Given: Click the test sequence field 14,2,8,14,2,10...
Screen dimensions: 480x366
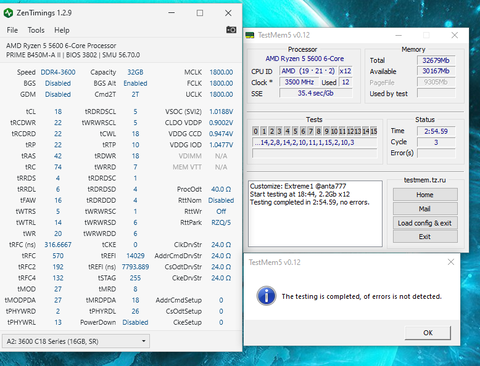Looking at the screenshot, I should pos(315,142).
